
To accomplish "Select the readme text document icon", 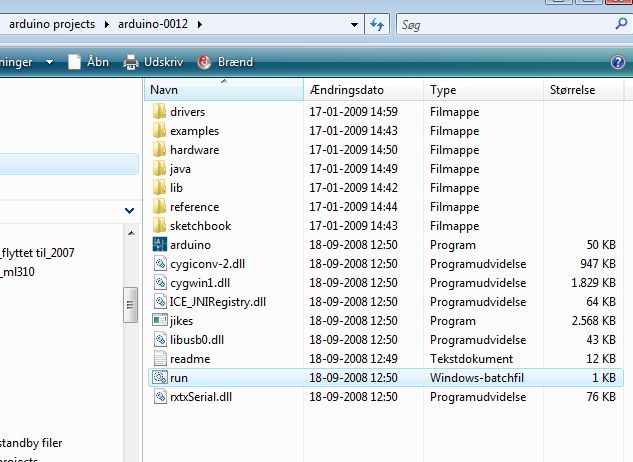I will (160, 358).
